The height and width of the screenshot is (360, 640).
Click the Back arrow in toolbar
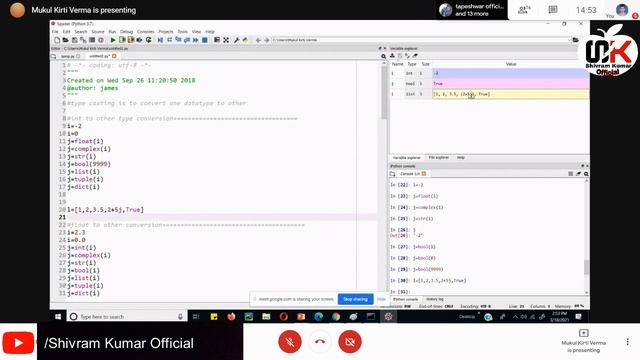point(258,40)
